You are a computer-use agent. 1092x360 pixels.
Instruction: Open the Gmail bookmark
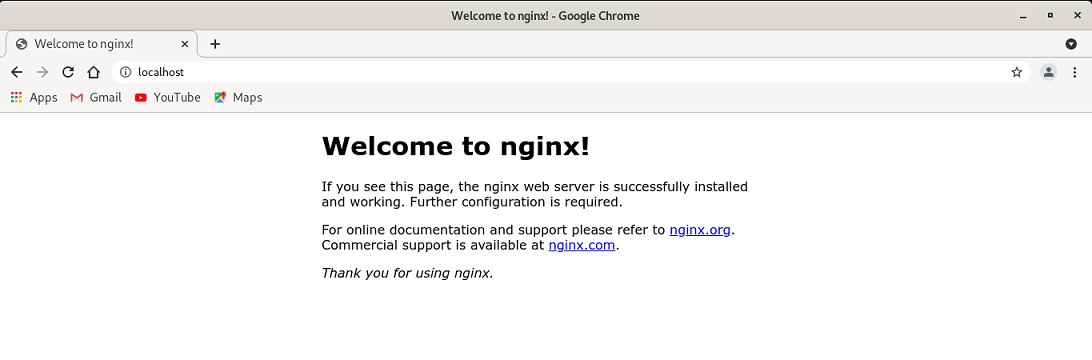[x=96, y=97]
